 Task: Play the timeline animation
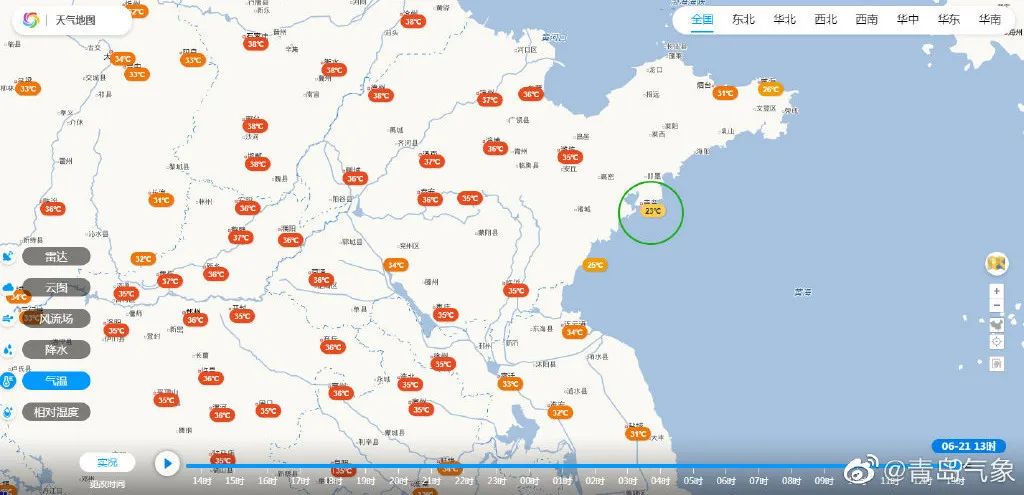pos(167,464)
